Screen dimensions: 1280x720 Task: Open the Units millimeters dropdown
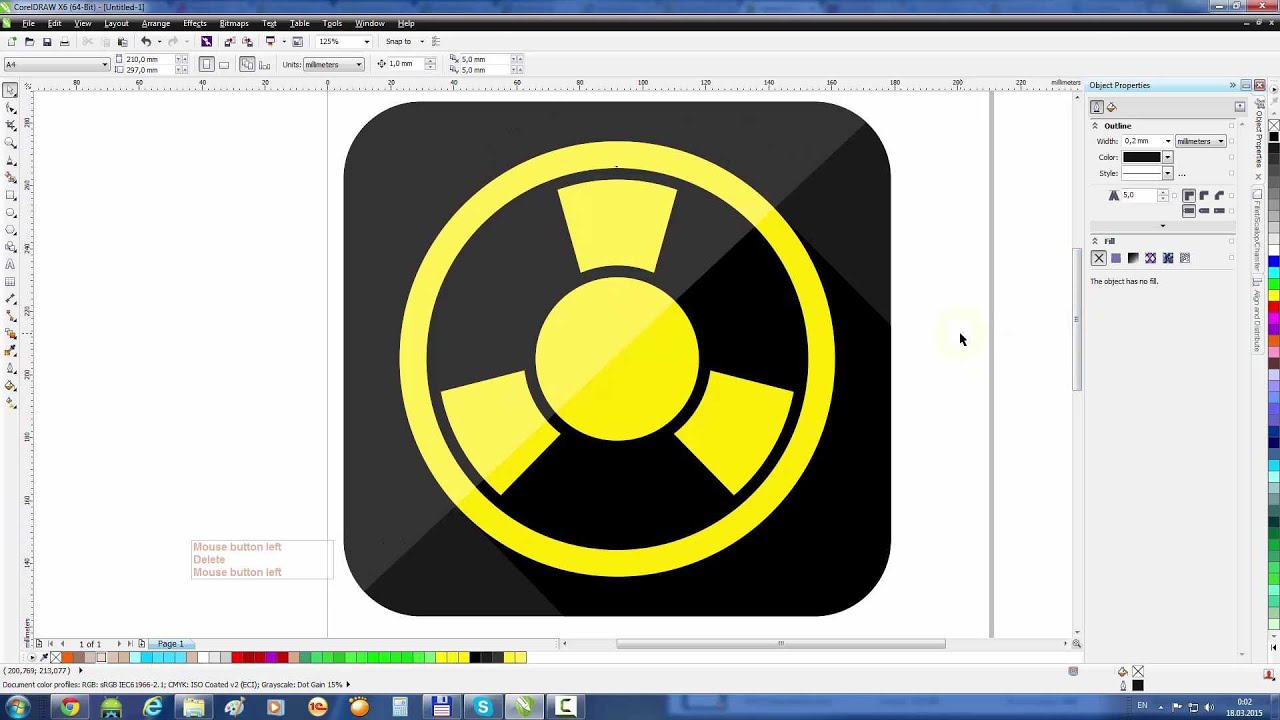tap(357, 65)
